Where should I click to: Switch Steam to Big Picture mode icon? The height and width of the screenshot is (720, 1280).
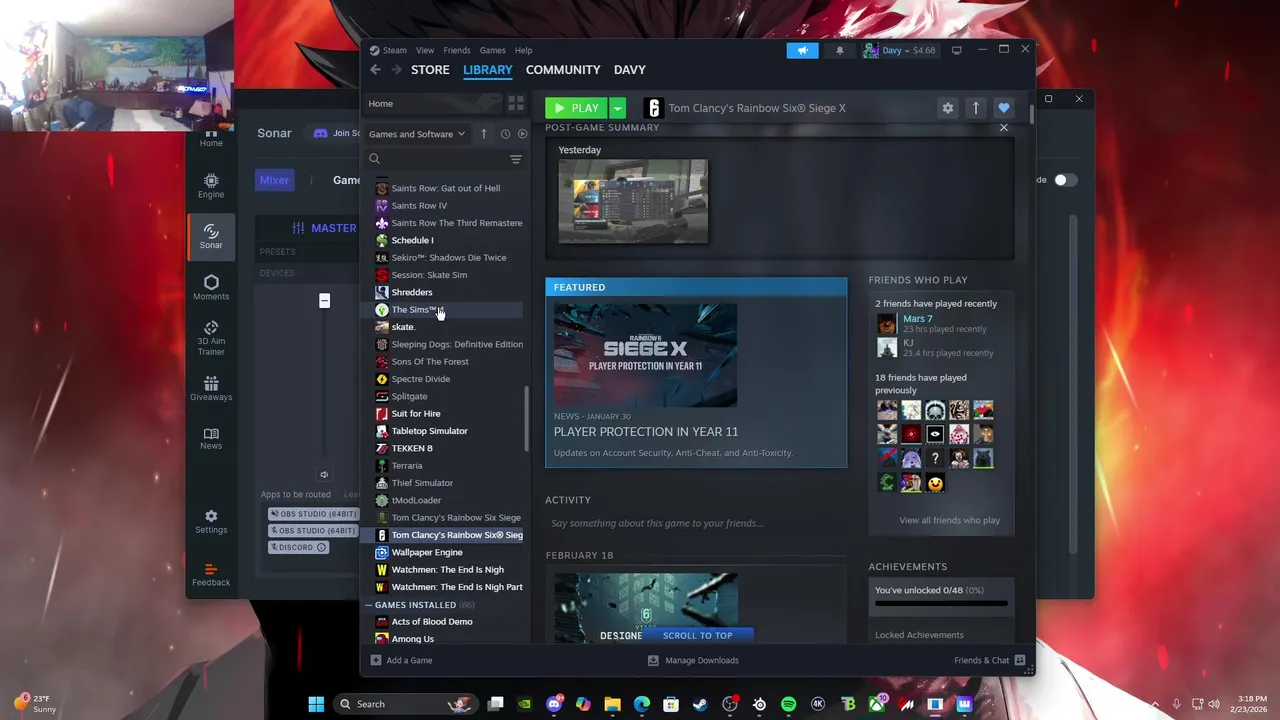[x=956, y=50]
